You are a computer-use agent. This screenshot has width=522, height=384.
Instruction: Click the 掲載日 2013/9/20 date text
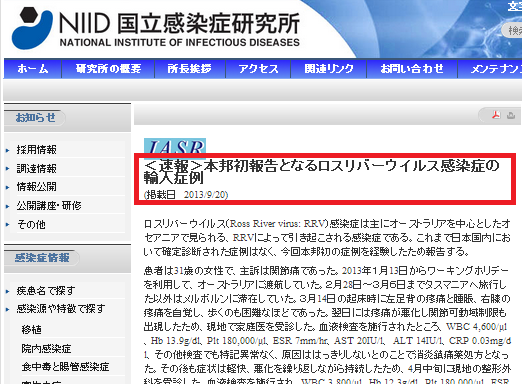point(186,195)
